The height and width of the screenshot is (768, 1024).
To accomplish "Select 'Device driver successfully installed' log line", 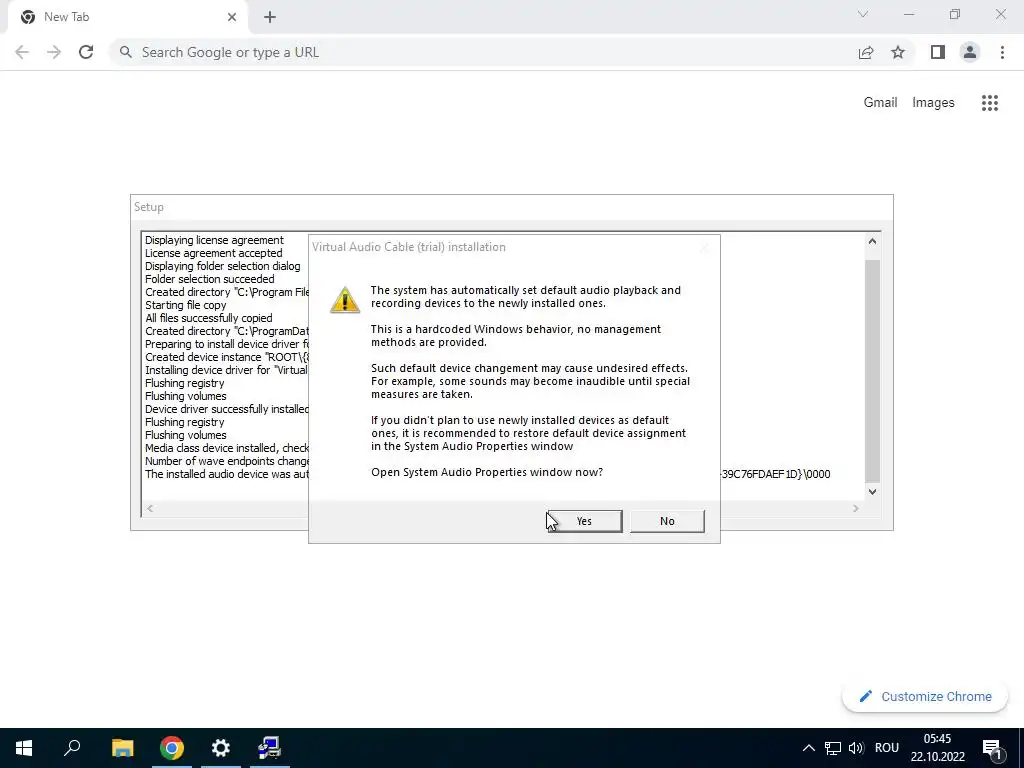I will [227, 409].
